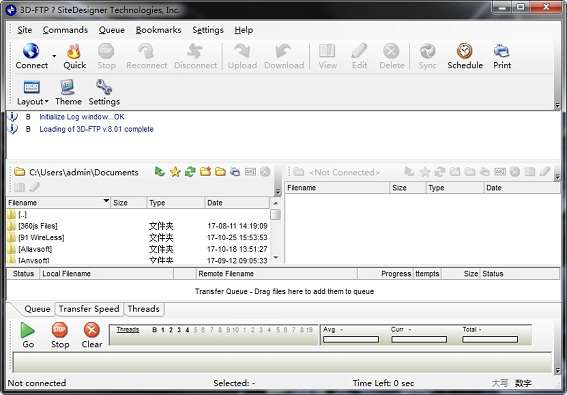Open the Schedule clock tool
Viewport: 567px width, 395px height.
coord(465,51)
